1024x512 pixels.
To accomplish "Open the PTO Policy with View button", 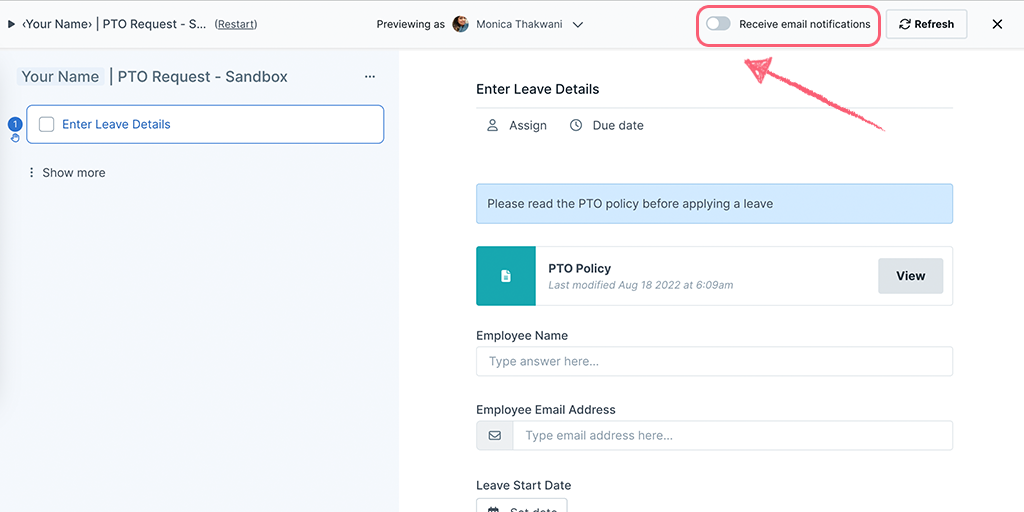I will 910,276.
